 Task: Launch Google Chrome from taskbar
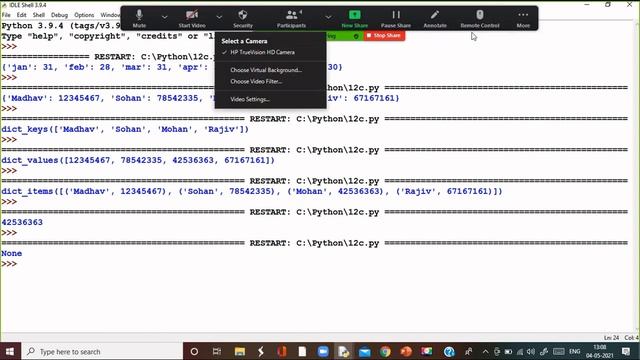click(x=385, y=351)
